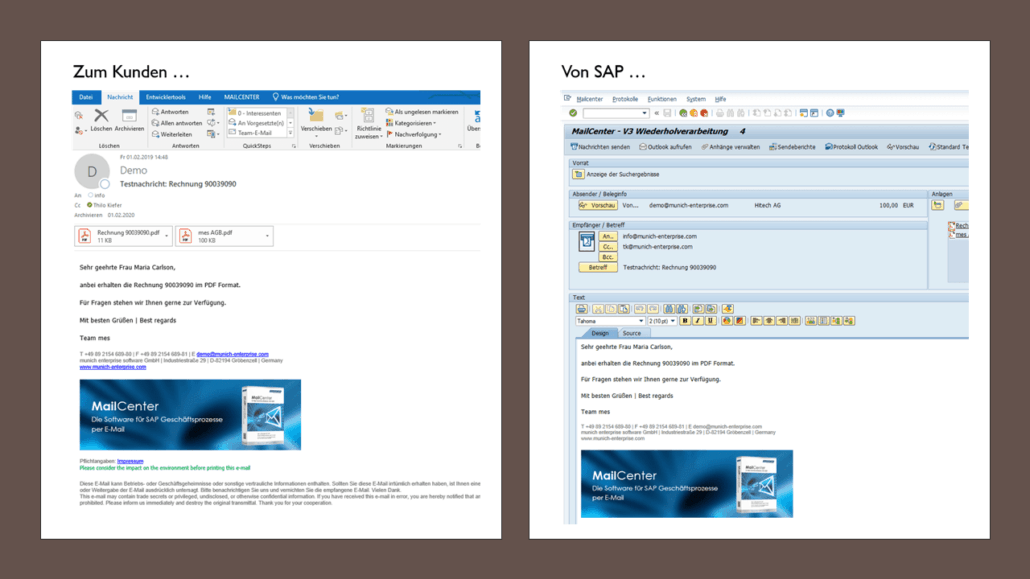Click the Verschieben folder icon

click(316, 116)
